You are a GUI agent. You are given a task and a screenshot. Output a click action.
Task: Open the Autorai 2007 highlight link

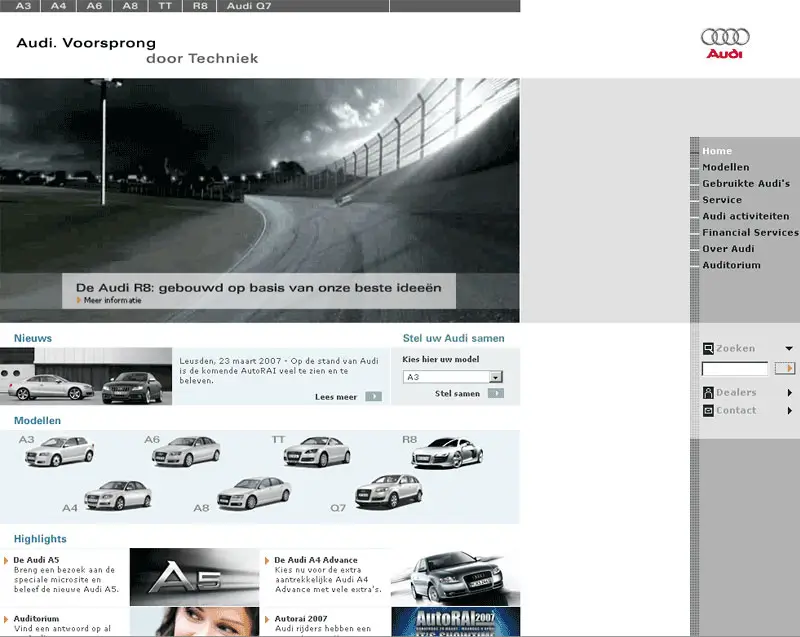click(301, 619)
